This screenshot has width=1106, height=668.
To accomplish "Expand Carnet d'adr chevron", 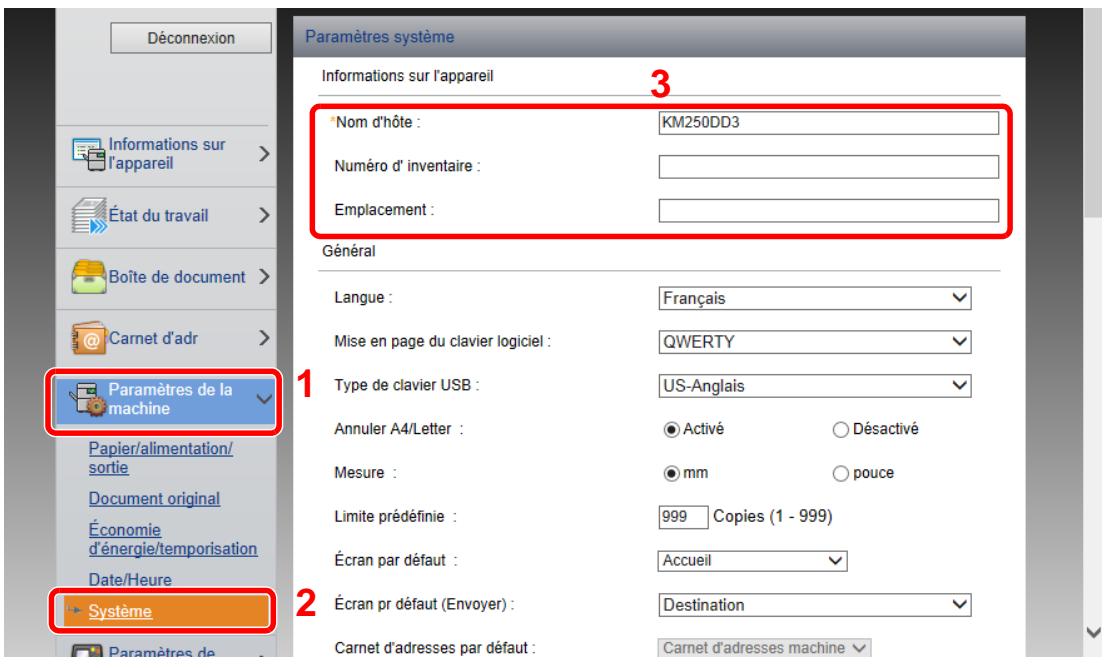I will [x=264, y=338].
